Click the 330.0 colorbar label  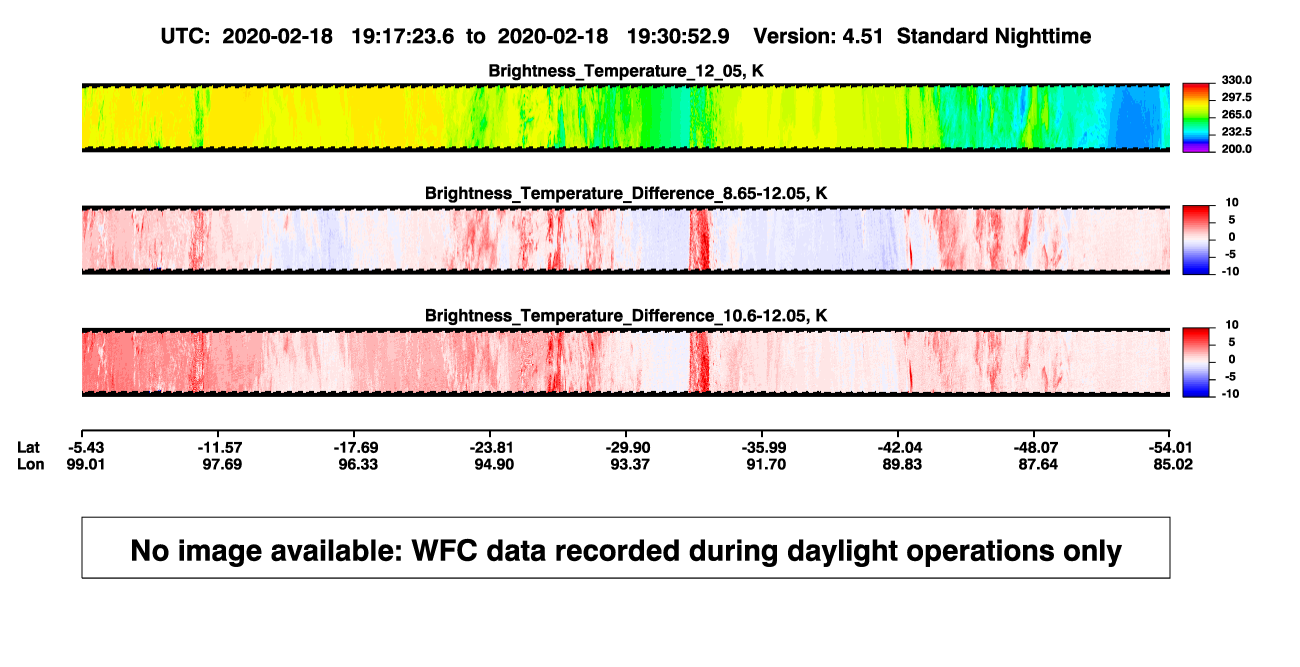click(x=1236, y=80)
